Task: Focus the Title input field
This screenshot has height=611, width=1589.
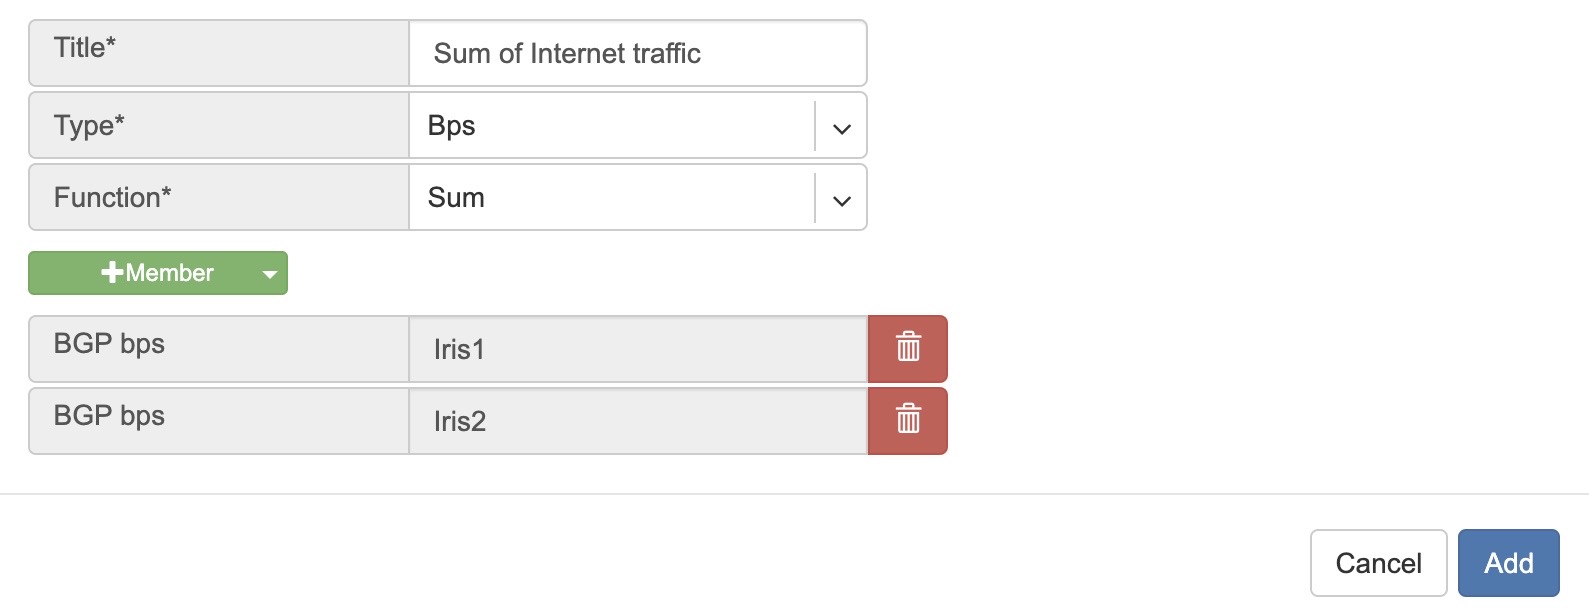Action: click(x=637, y=53)
